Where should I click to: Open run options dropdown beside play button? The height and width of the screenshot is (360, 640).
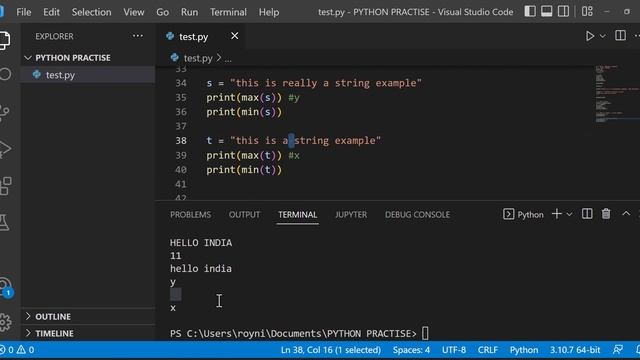602,36
